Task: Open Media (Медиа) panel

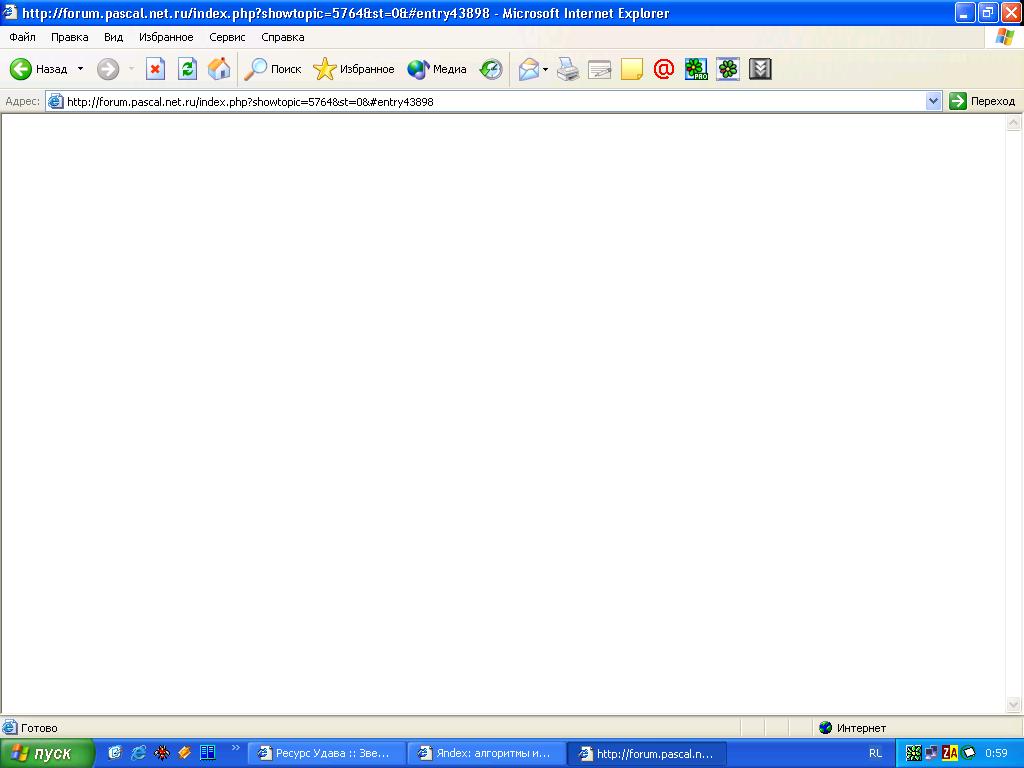Action: [437, 69]
